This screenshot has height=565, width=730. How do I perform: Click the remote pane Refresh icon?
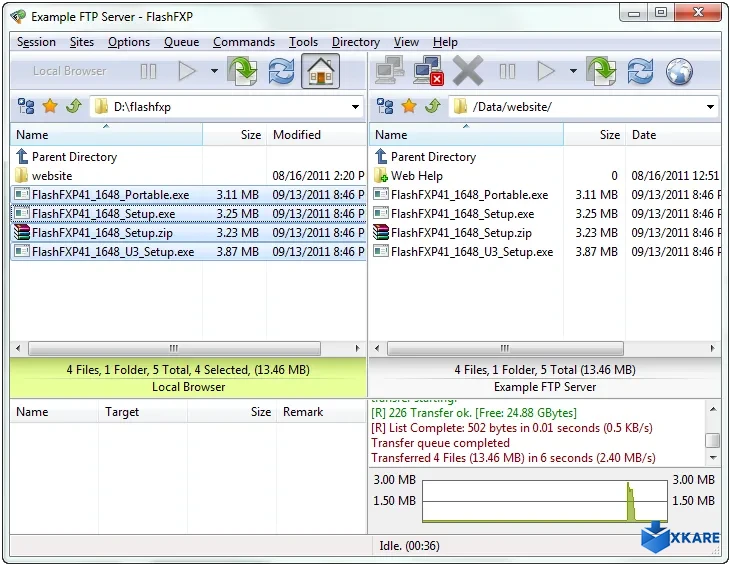[x=640, y=71]
